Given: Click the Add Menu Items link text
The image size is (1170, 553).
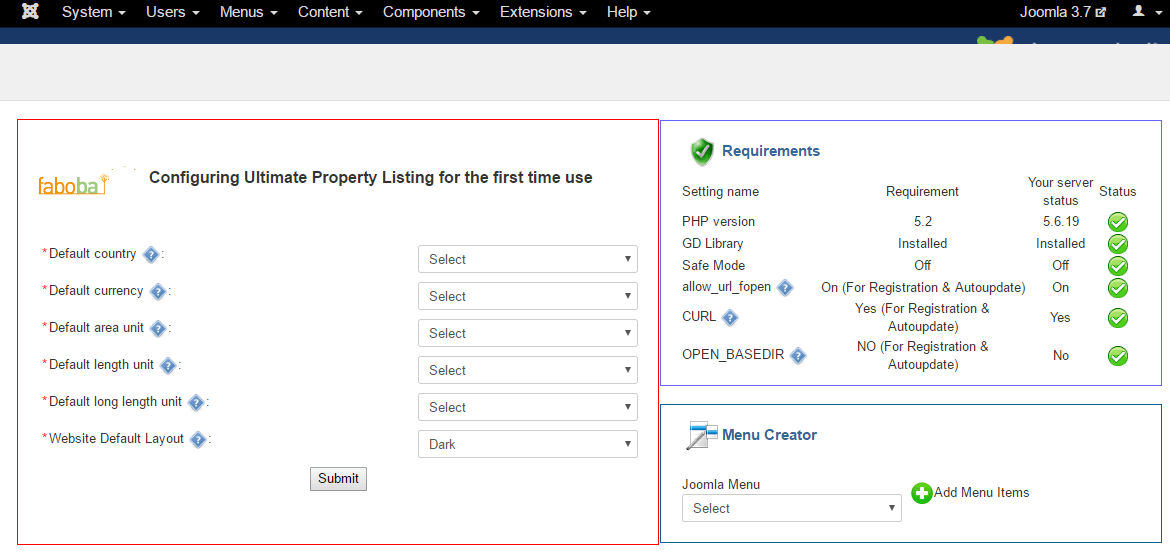Looking at the screenshot, I should pyautogui.click(x=981, y=493).
